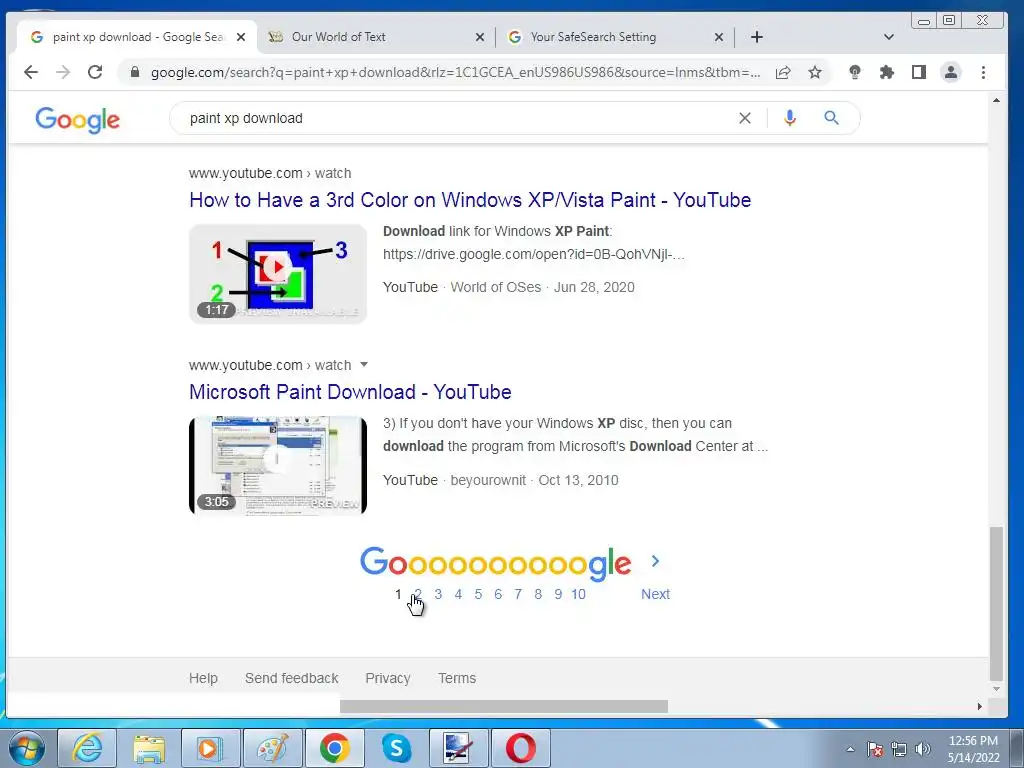This screenshot has height=768, width=1024.
Task: Open Paint from the taskbar
Action: (x=272, y=748)
